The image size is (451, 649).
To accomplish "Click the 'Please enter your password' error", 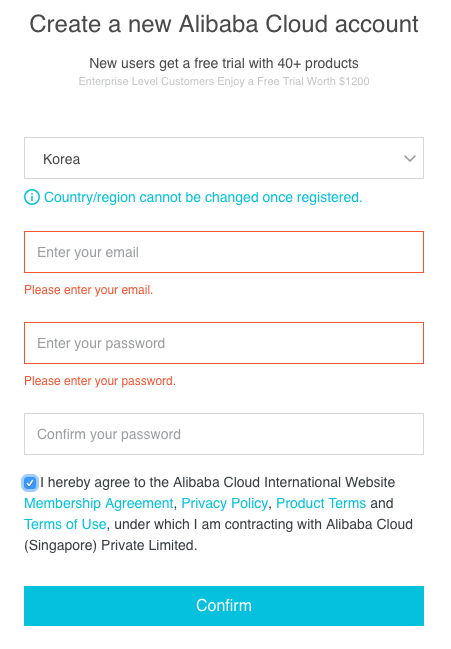I will (100, 381).
